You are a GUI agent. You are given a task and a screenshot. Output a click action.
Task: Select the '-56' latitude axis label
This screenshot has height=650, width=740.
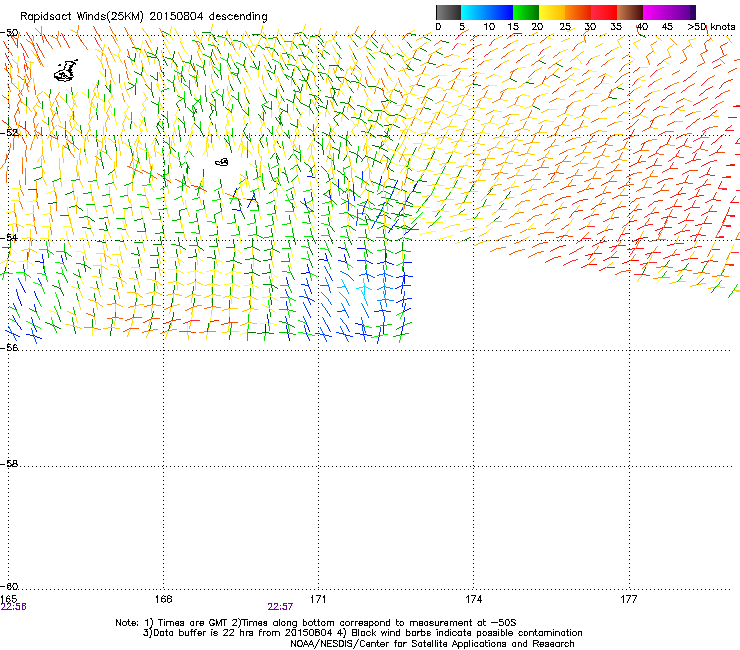[9, 347]
